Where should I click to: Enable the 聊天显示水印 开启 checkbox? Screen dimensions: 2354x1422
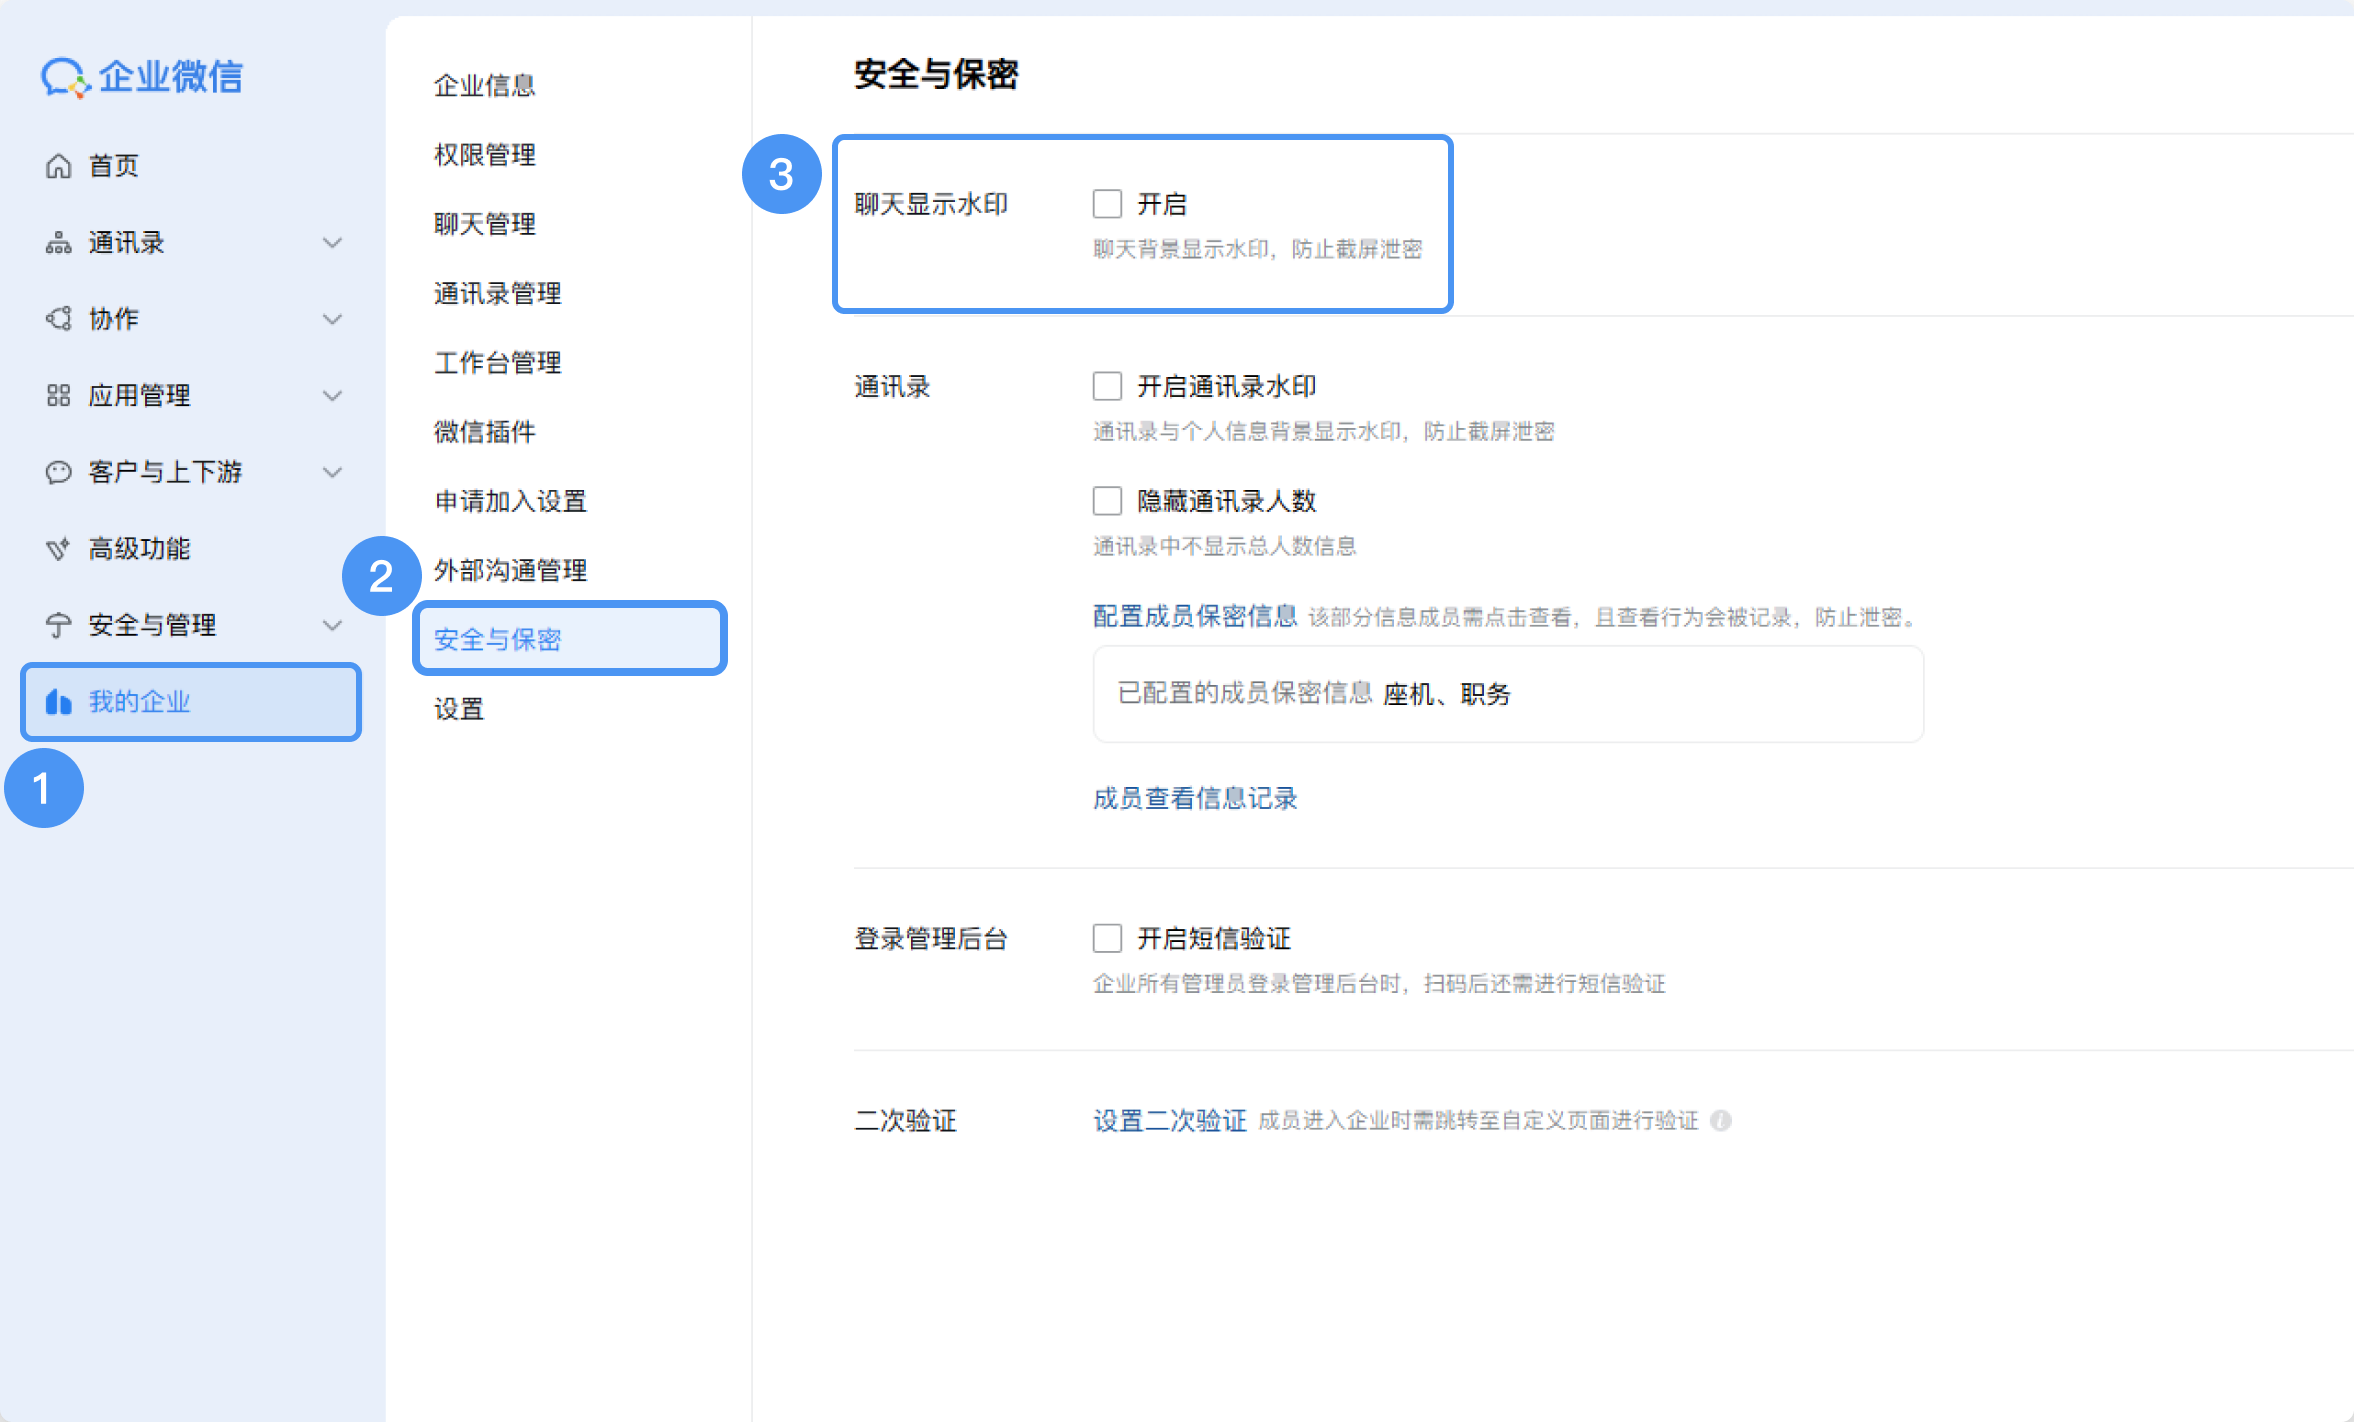1107,204
